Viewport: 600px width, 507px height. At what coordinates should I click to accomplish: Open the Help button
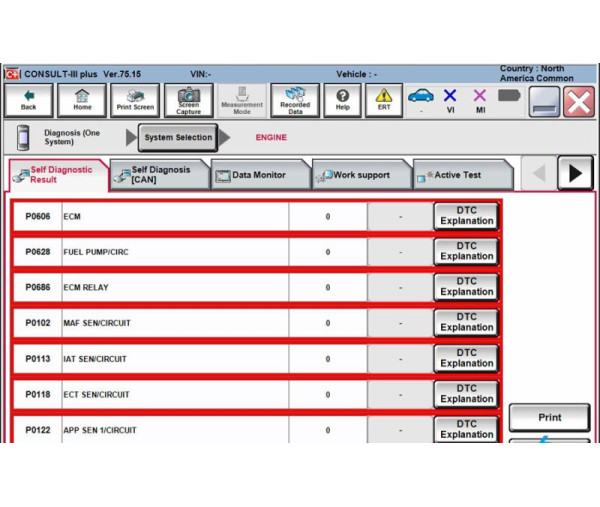coord(342,100)
